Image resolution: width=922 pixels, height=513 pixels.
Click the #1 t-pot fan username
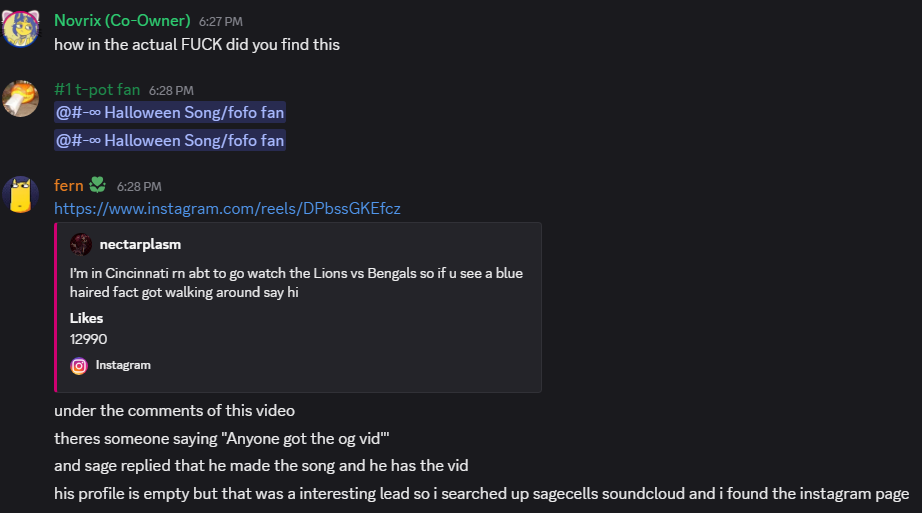tap(97, 90)
